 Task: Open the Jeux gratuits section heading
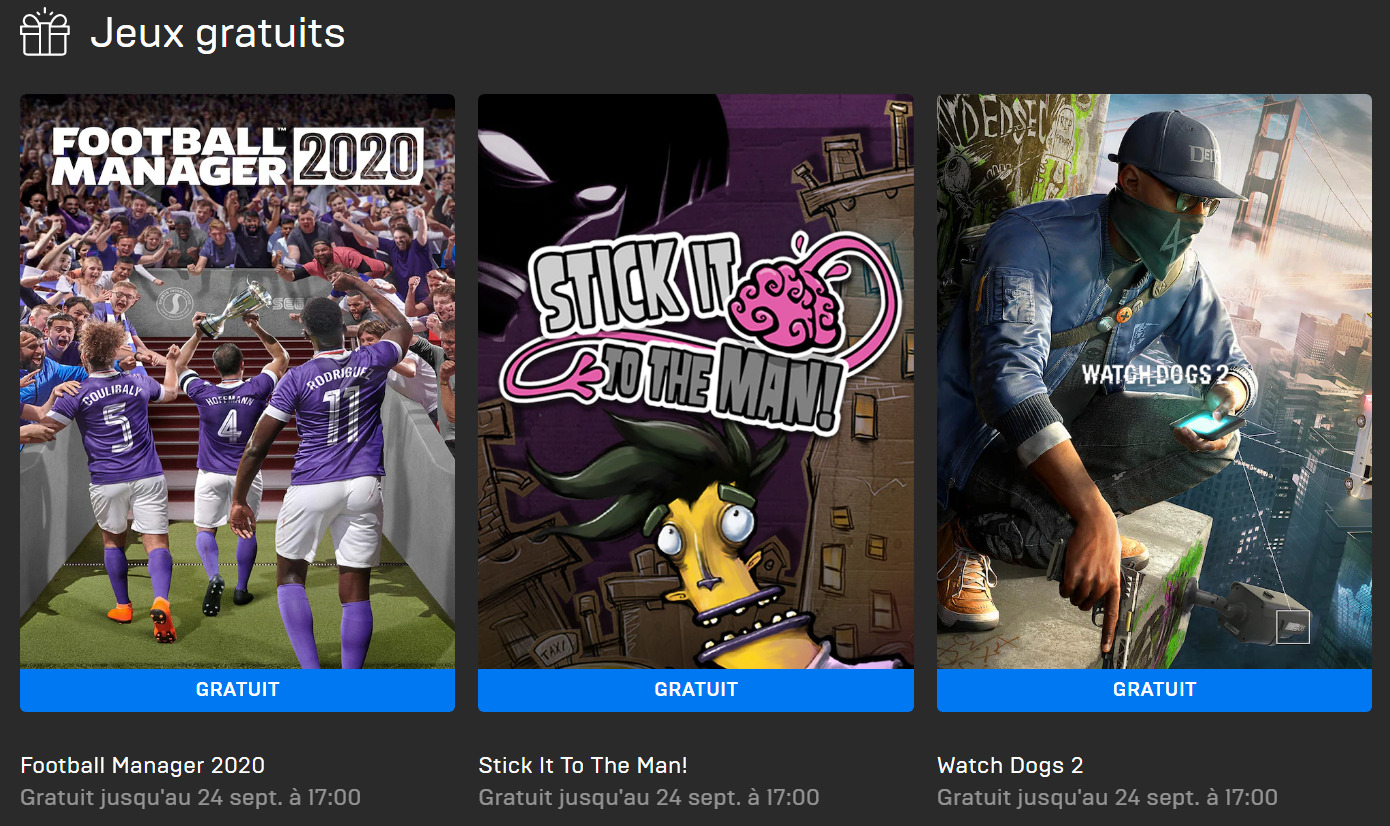click(217, 34)
